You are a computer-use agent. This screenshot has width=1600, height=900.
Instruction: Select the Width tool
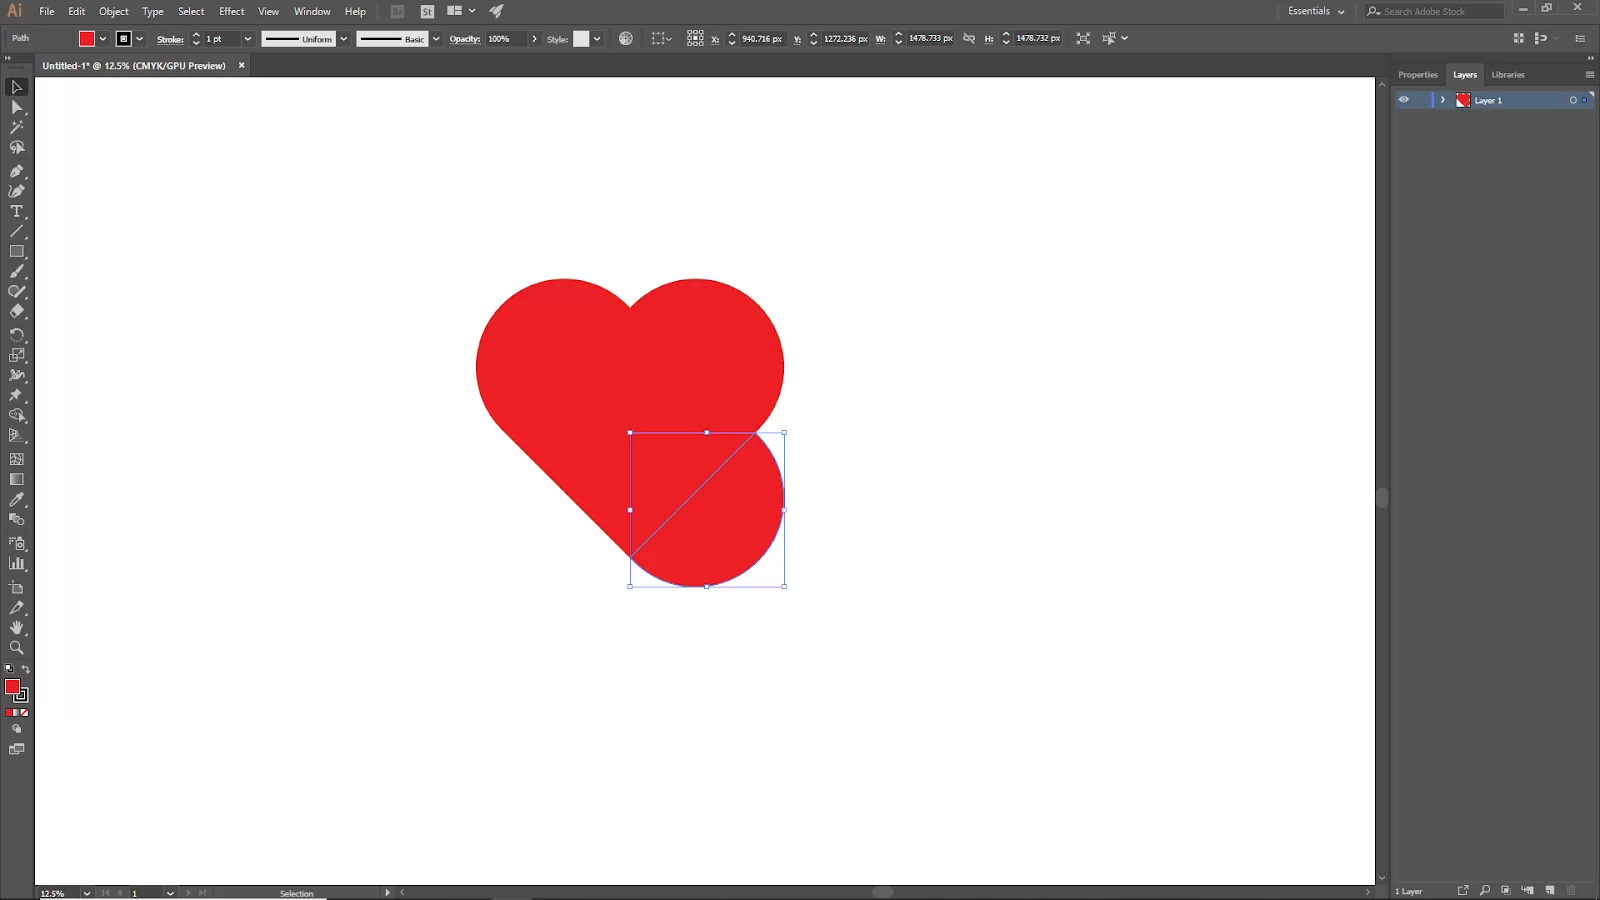[x=16, y=375]
